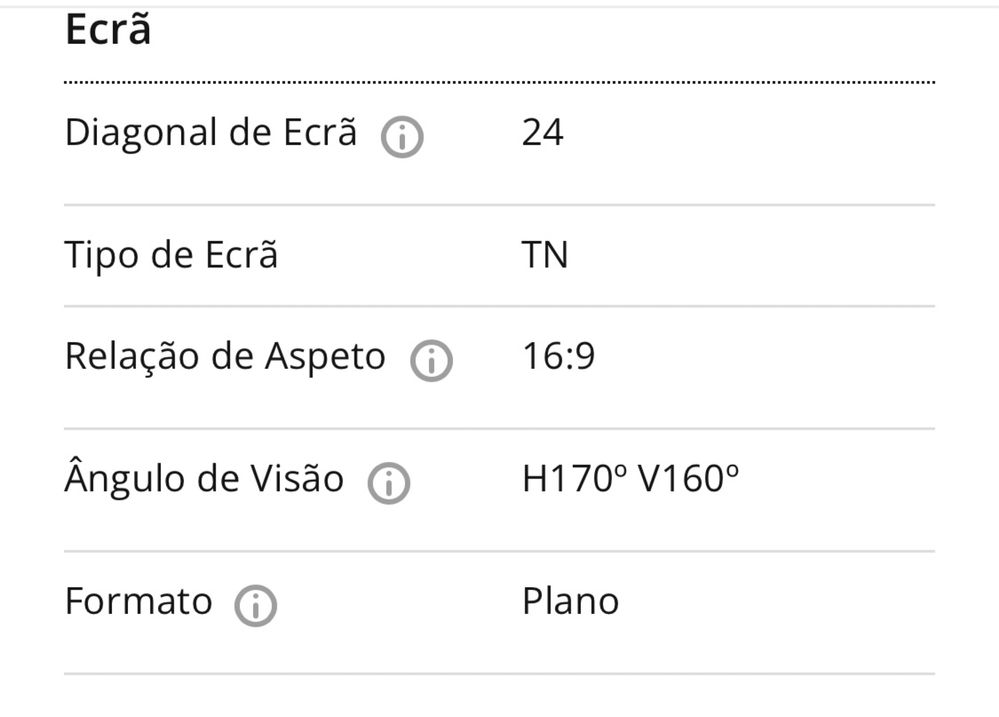Click info icon next to Relação de Aspeto
Image resolution: width=999 pixels, height=717 pixels.
[431, 361]
